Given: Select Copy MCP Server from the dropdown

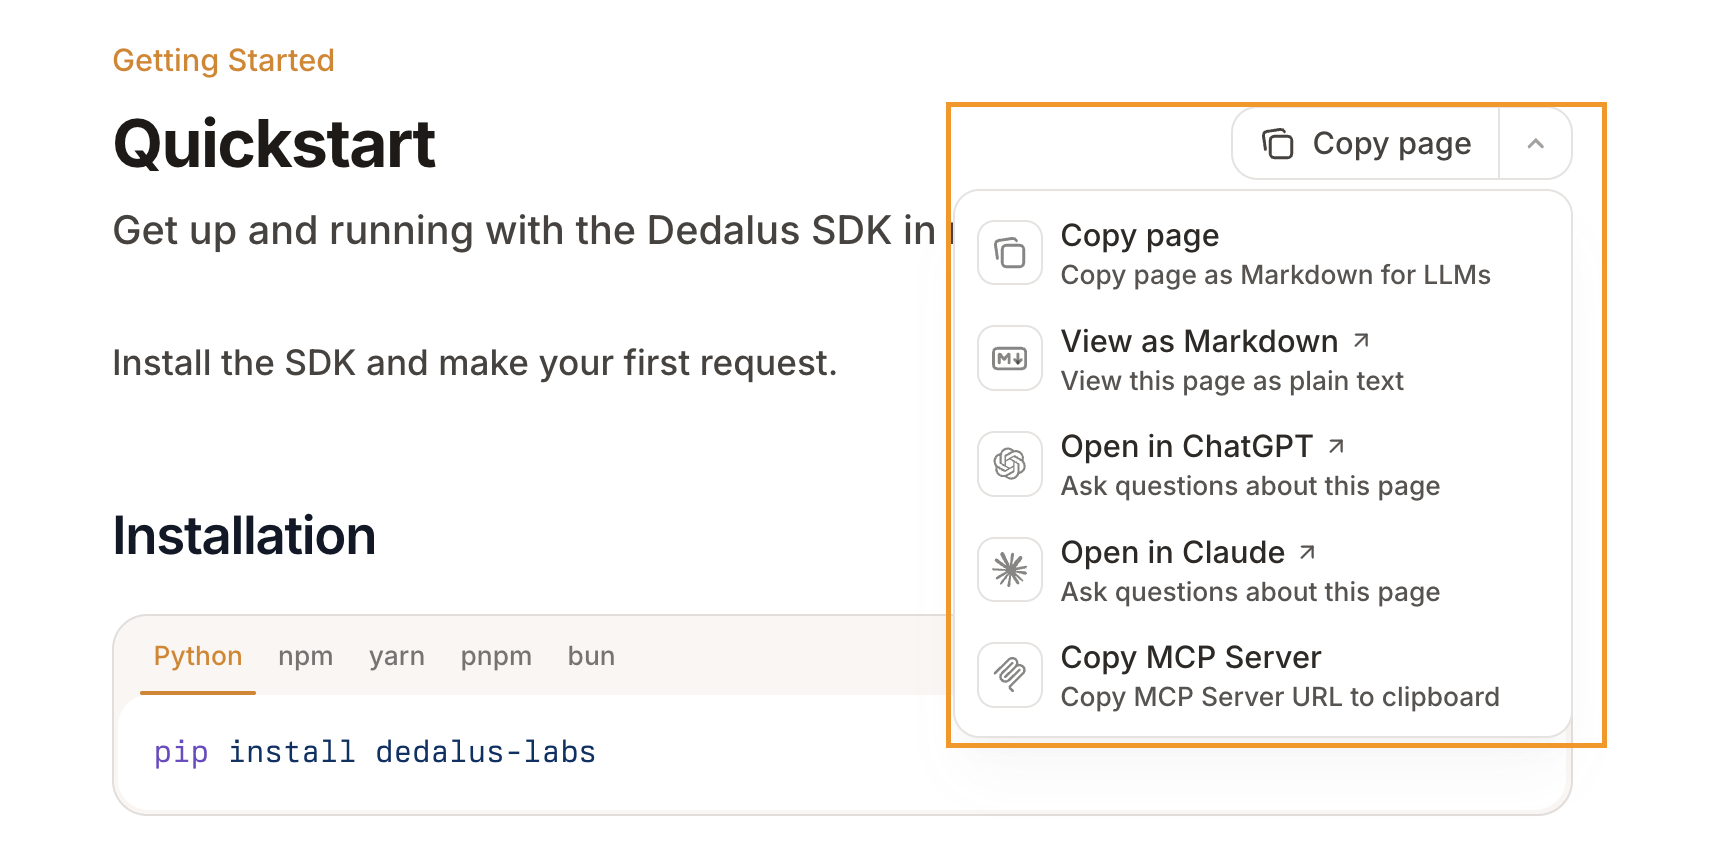Looking at the screenshot, I should tap(1191, 657).
